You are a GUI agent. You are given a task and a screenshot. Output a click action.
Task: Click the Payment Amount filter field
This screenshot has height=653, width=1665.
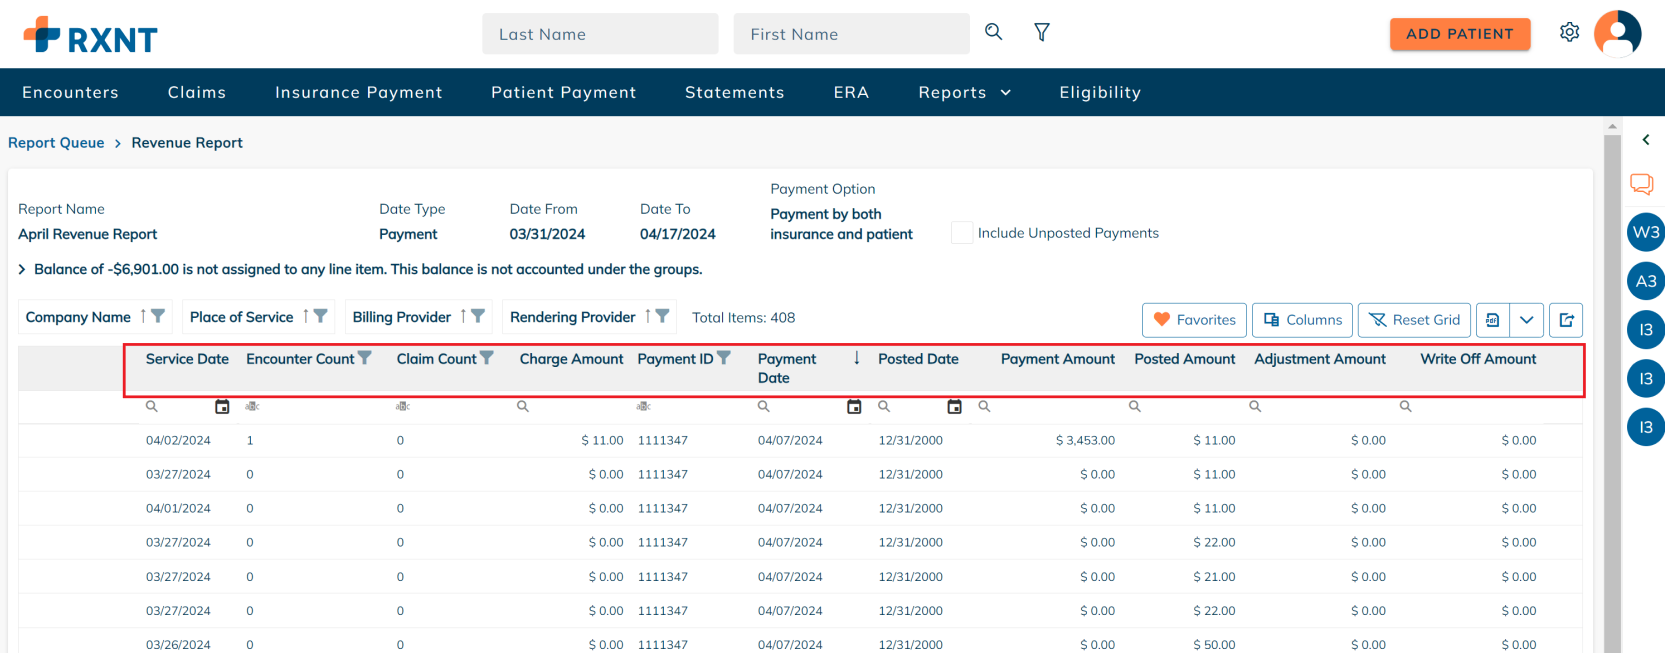tap(1047, 406)
